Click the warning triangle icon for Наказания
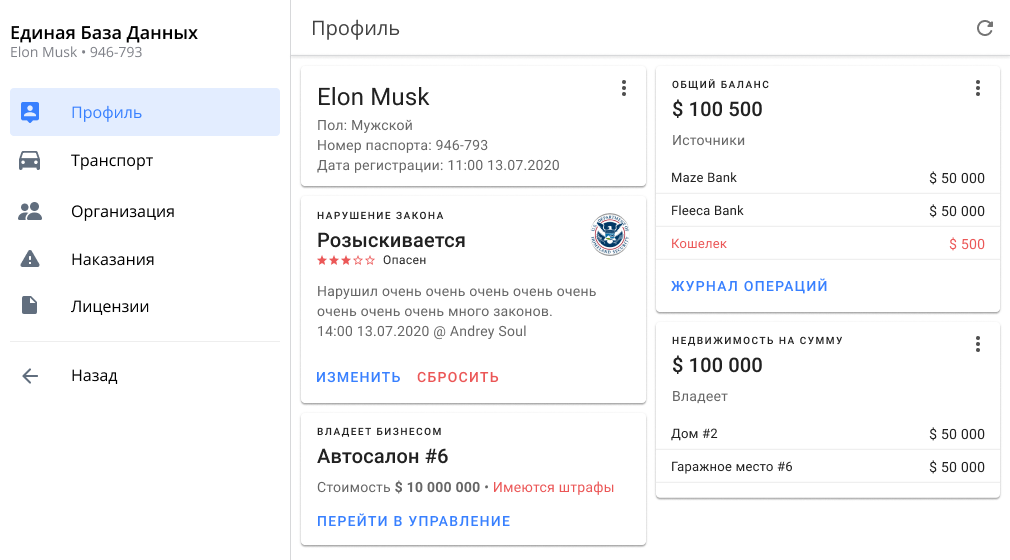Viewport: 1010px width, 560px height. pyautogui.click(x=30, y=259)
